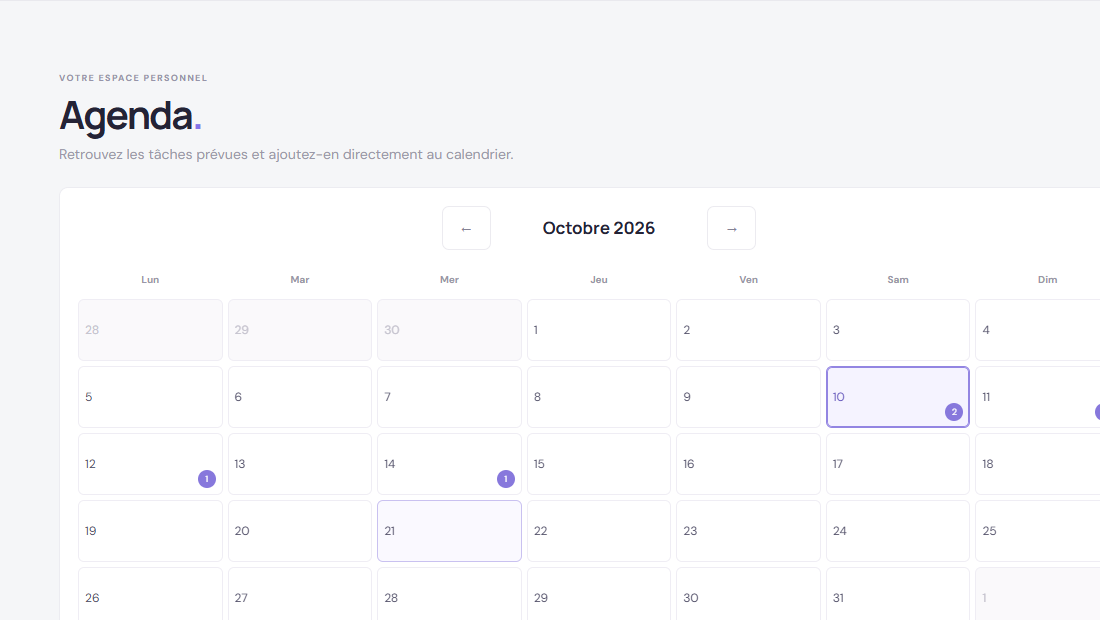The height and width of the screenshot is (620, 1100).
Task: Select highlighted day 10
Action: (897, 397)
